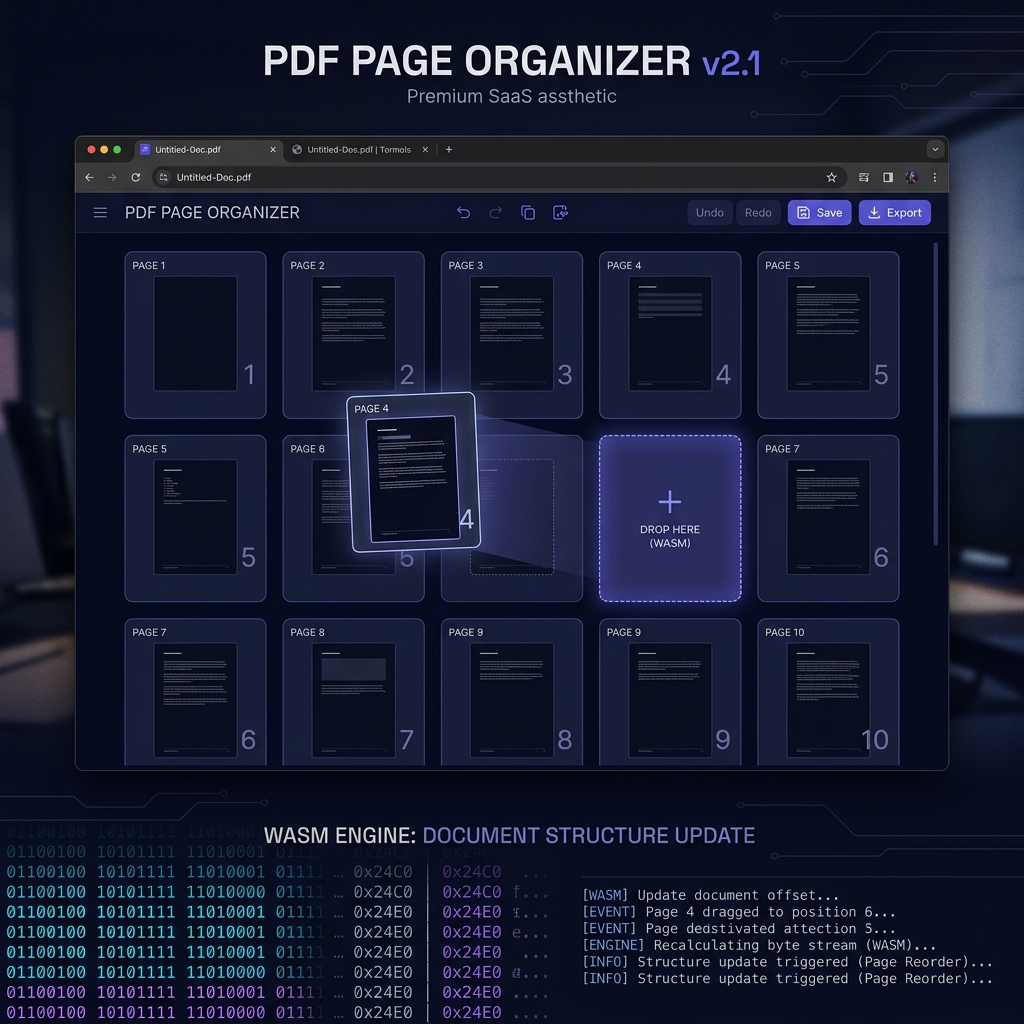Open the browser profile avatar

(x=912, y=178)
